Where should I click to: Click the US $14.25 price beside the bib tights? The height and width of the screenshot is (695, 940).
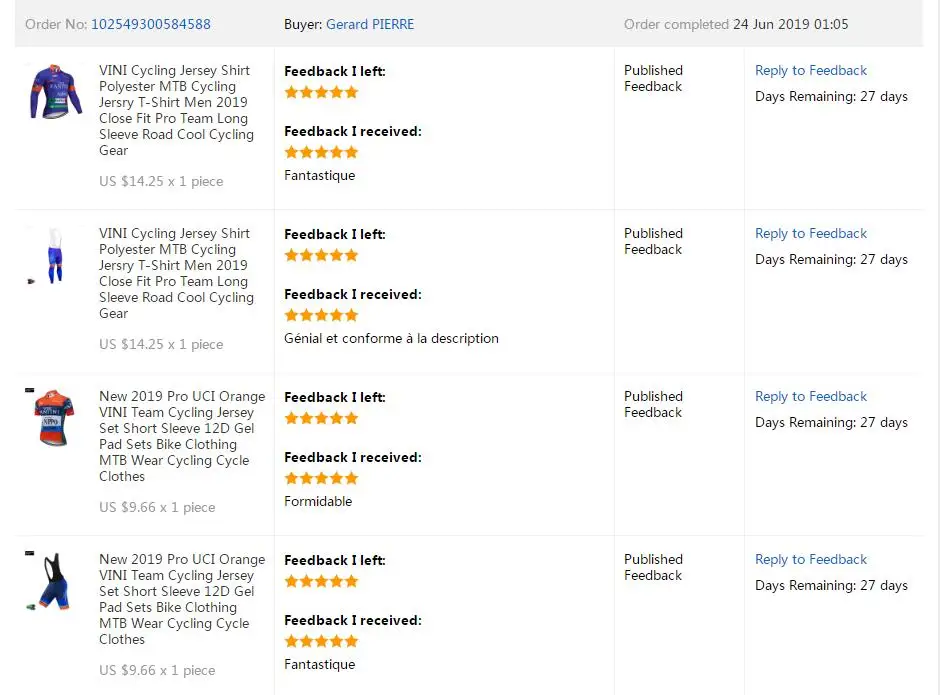point(161,345)
